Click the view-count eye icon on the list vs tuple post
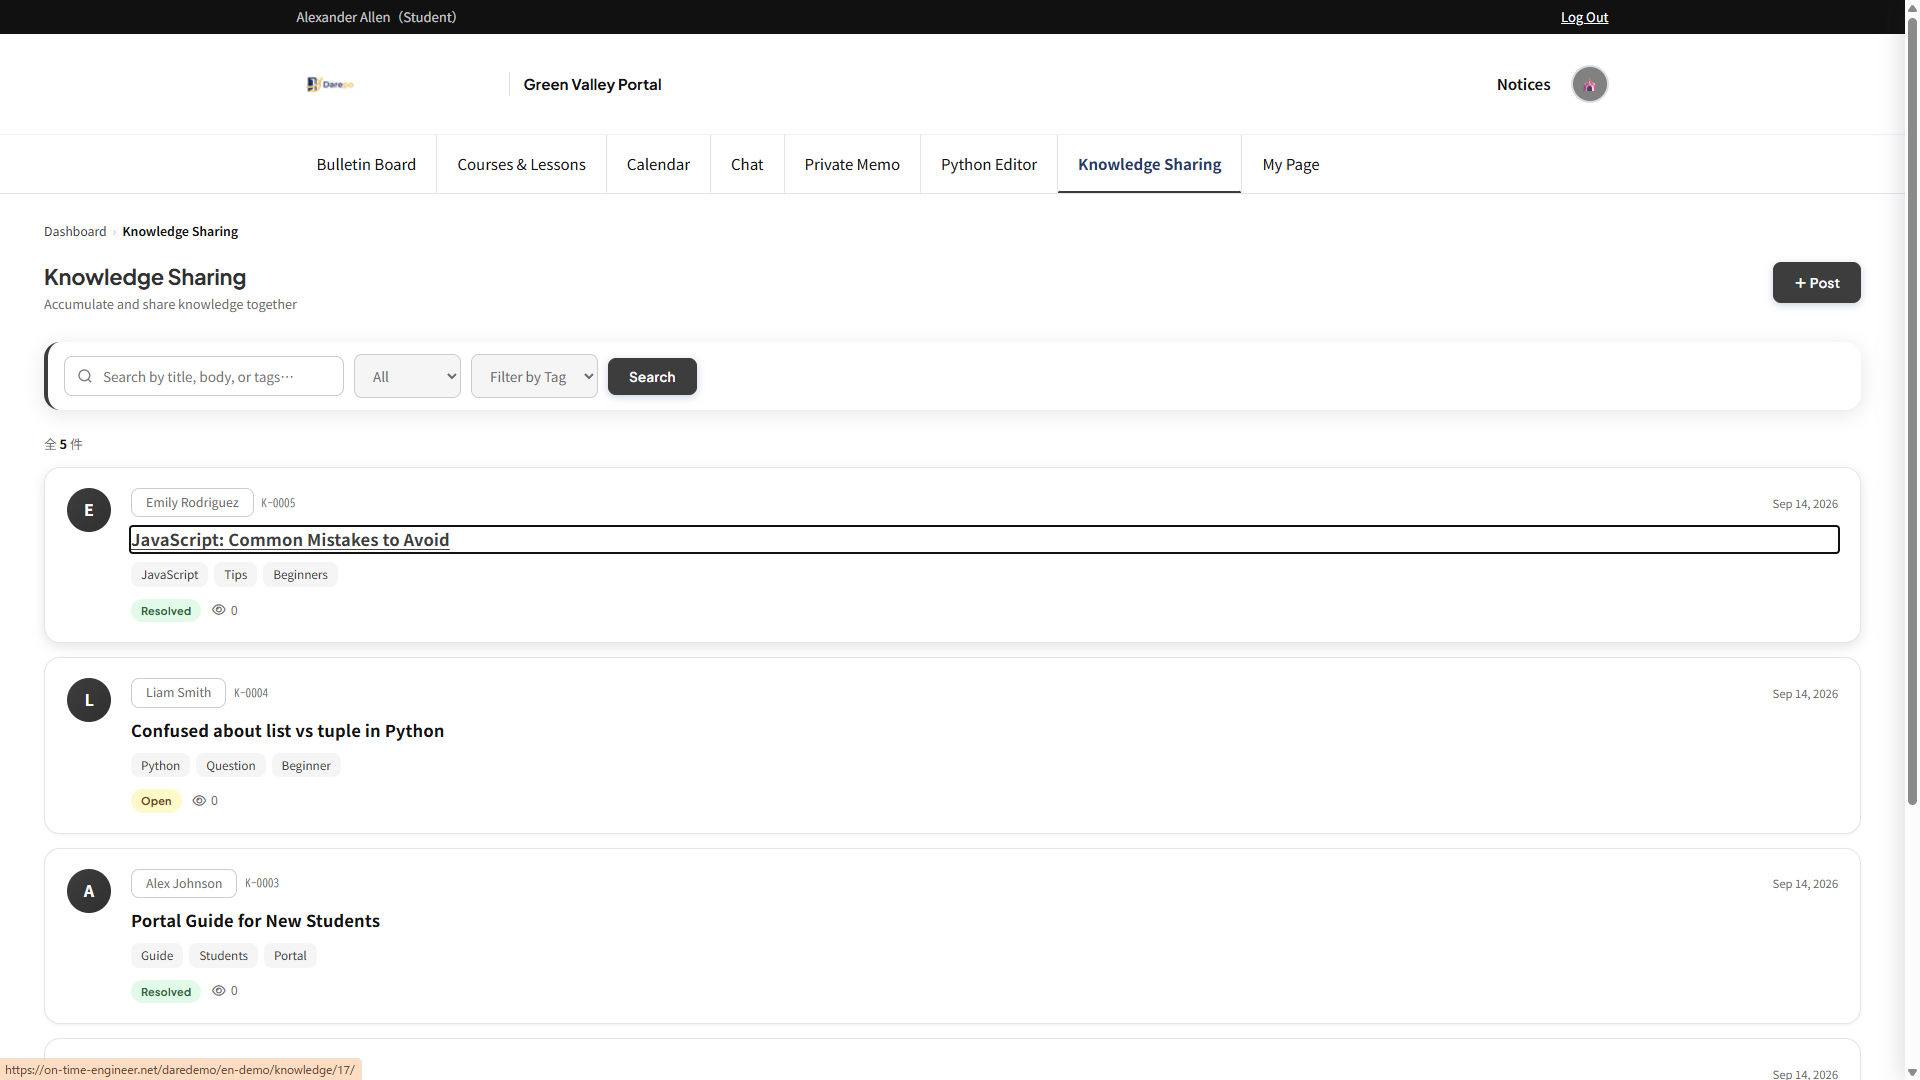 coord(199,800)
